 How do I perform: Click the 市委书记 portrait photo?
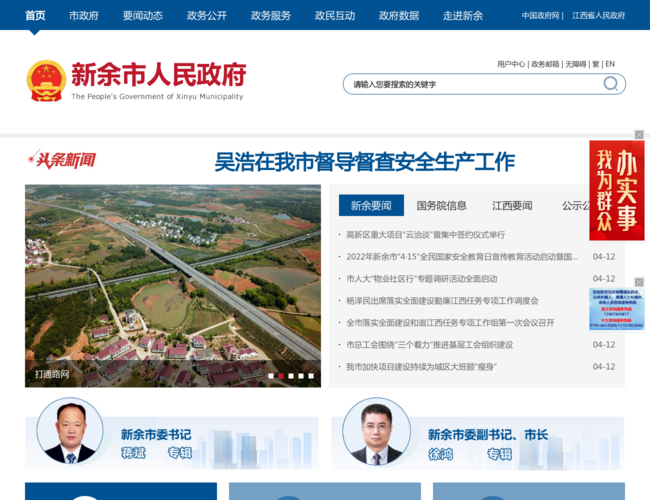tap(70, 432)
